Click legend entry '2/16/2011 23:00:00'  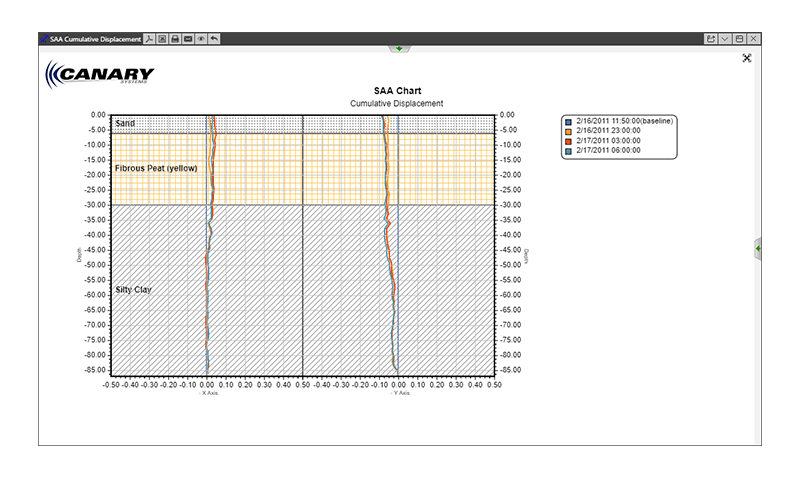point(608,131)
